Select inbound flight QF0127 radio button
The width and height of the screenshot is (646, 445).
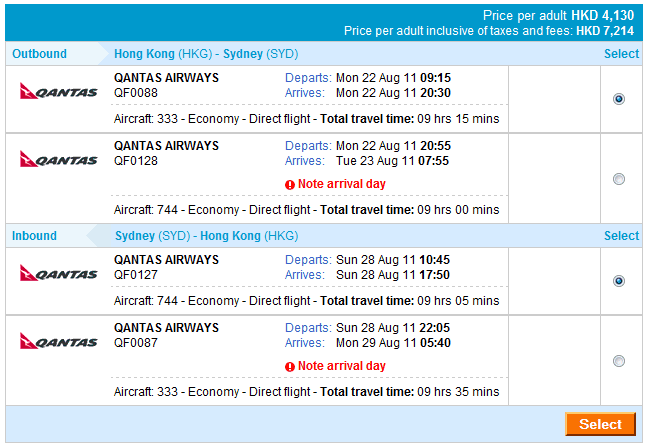tap(619, 281)
